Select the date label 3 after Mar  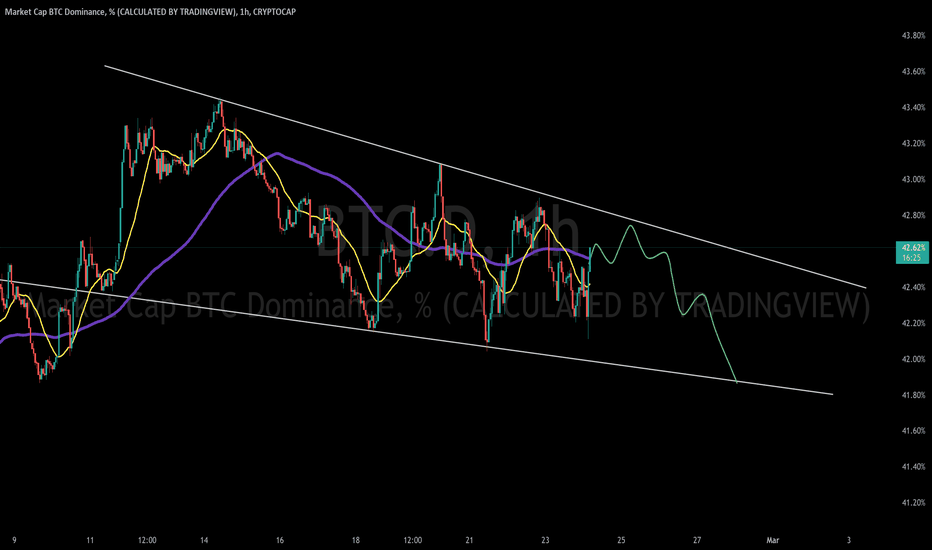click(849, 540)
